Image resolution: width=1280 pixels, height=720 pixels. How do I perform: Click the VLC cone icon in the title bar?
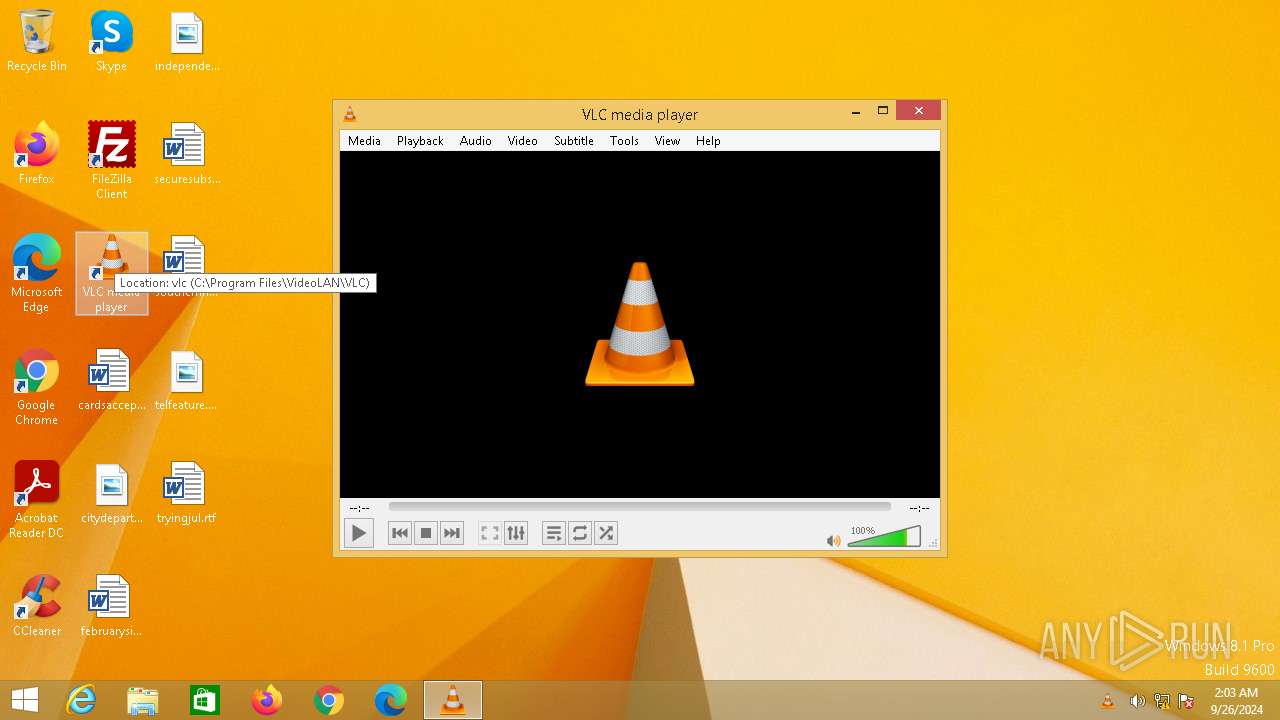tap(350, 114)
